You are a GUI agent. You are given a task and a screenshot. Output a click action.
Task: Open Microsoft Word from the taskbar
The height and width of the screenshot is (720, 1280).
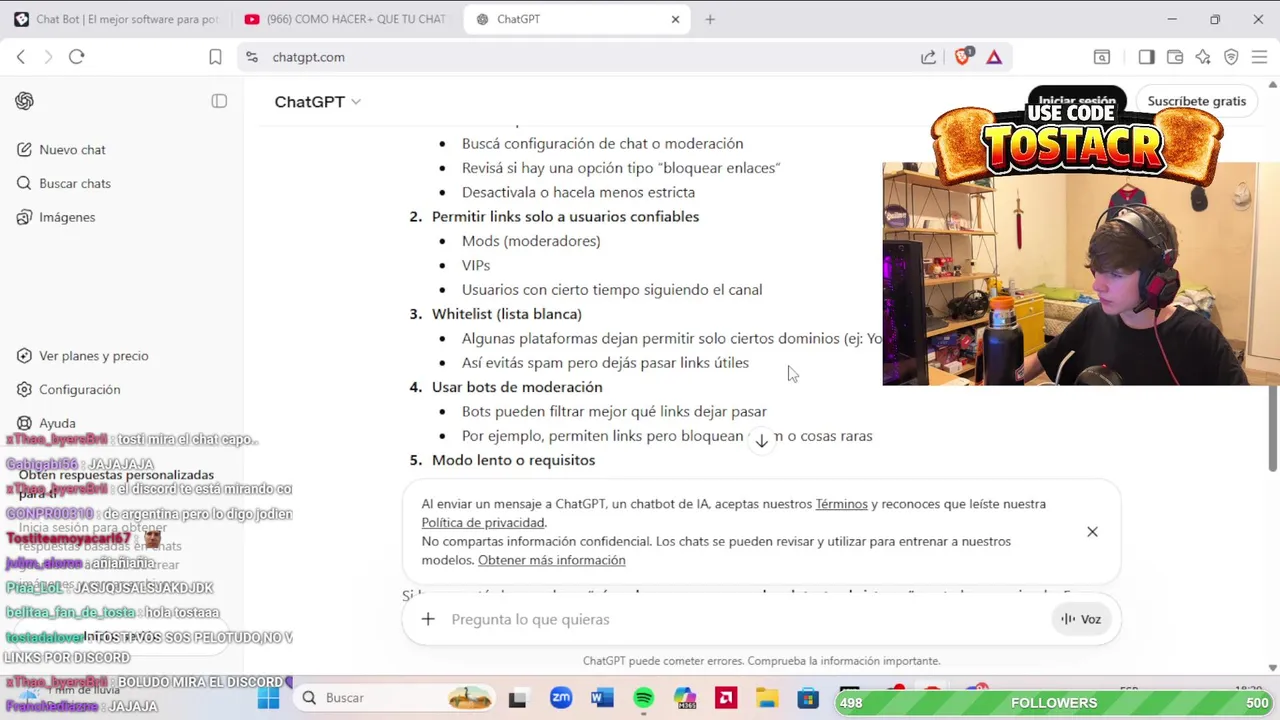(x=602, y=698)
